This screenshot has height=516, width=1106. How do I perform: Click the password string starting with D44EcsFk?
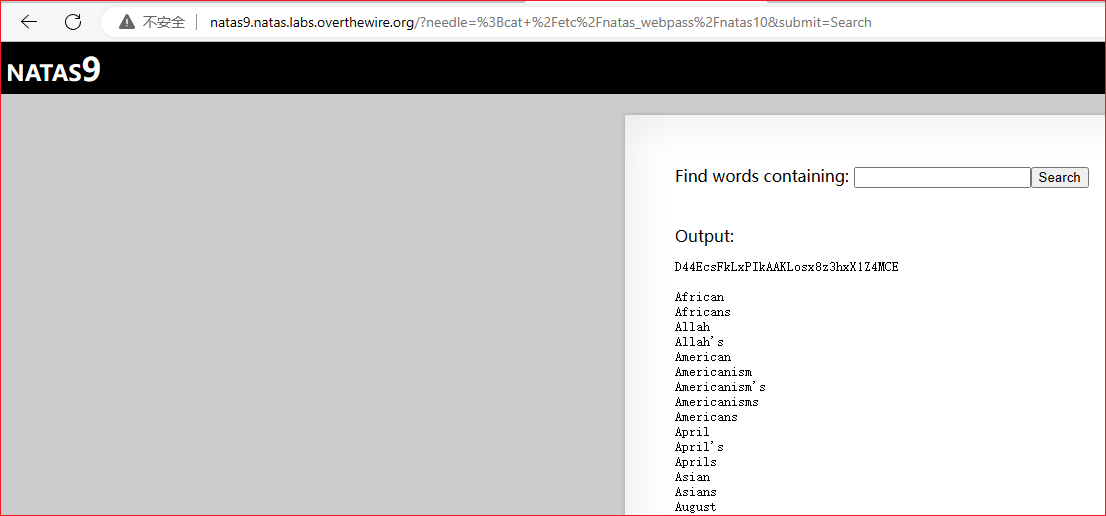(x=786, y=267)
